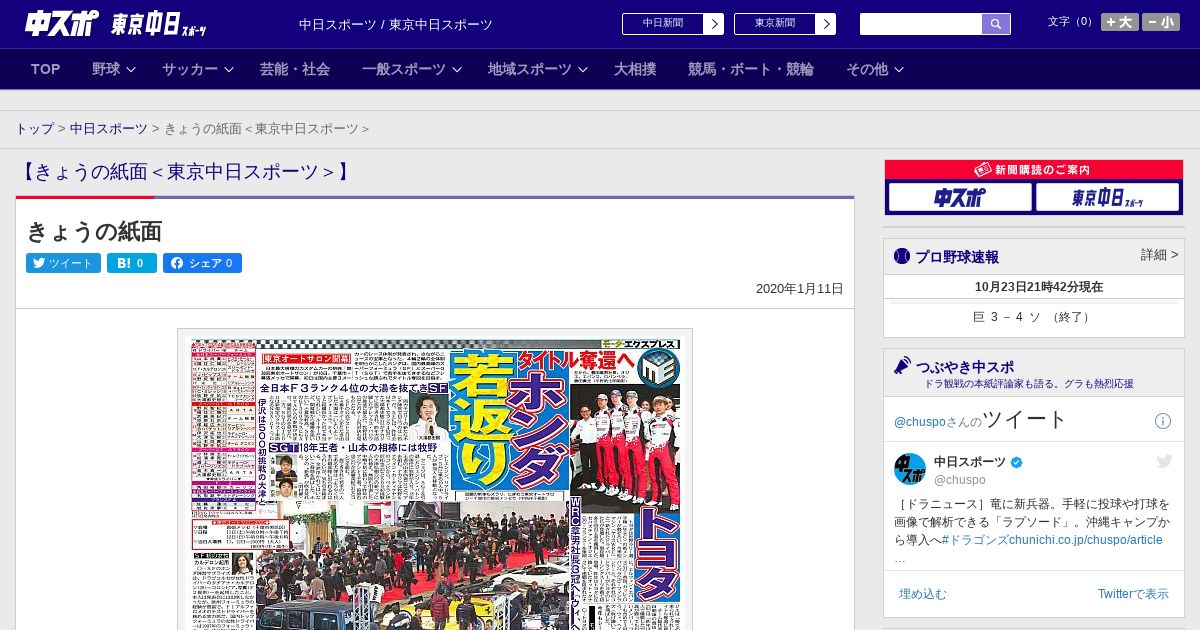Open the 芸能・社会 section
Screen dimensions: 1200x630
[295, 69]
